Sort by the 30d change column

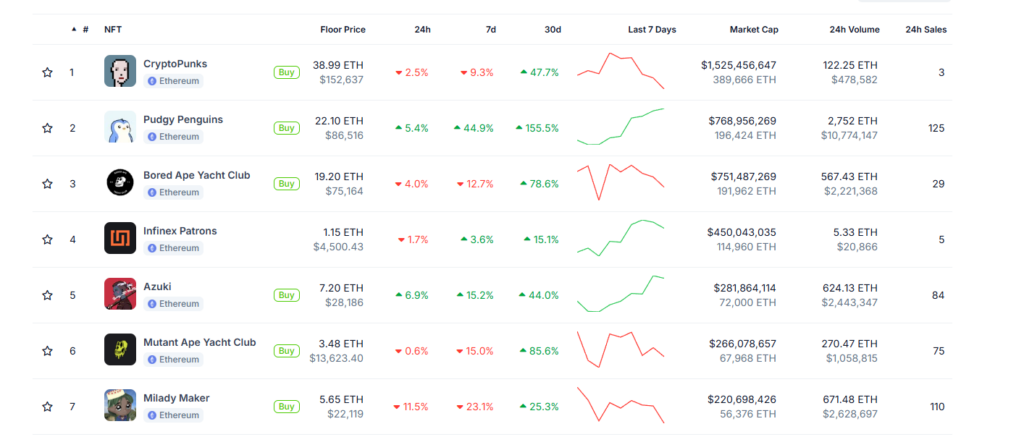(x=553, y=29)
